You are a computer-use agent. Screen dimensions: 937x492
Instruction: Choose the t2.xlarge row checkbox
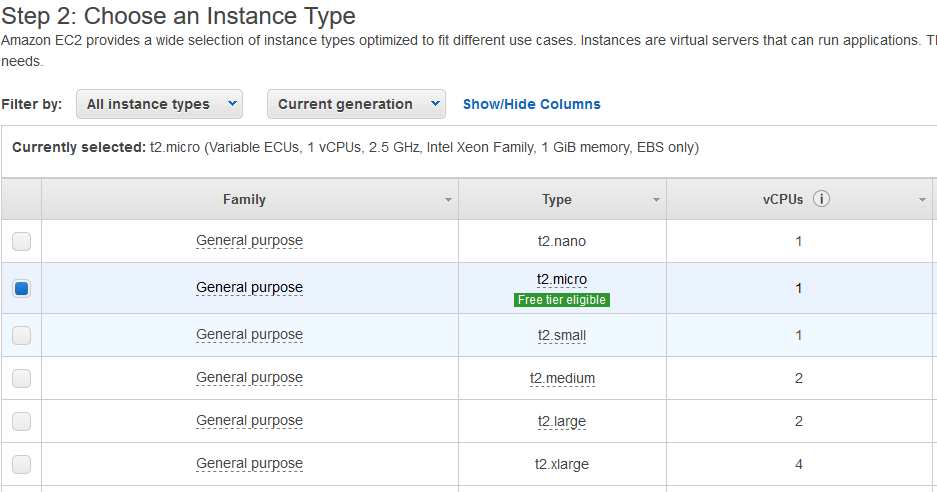point(22,465)
